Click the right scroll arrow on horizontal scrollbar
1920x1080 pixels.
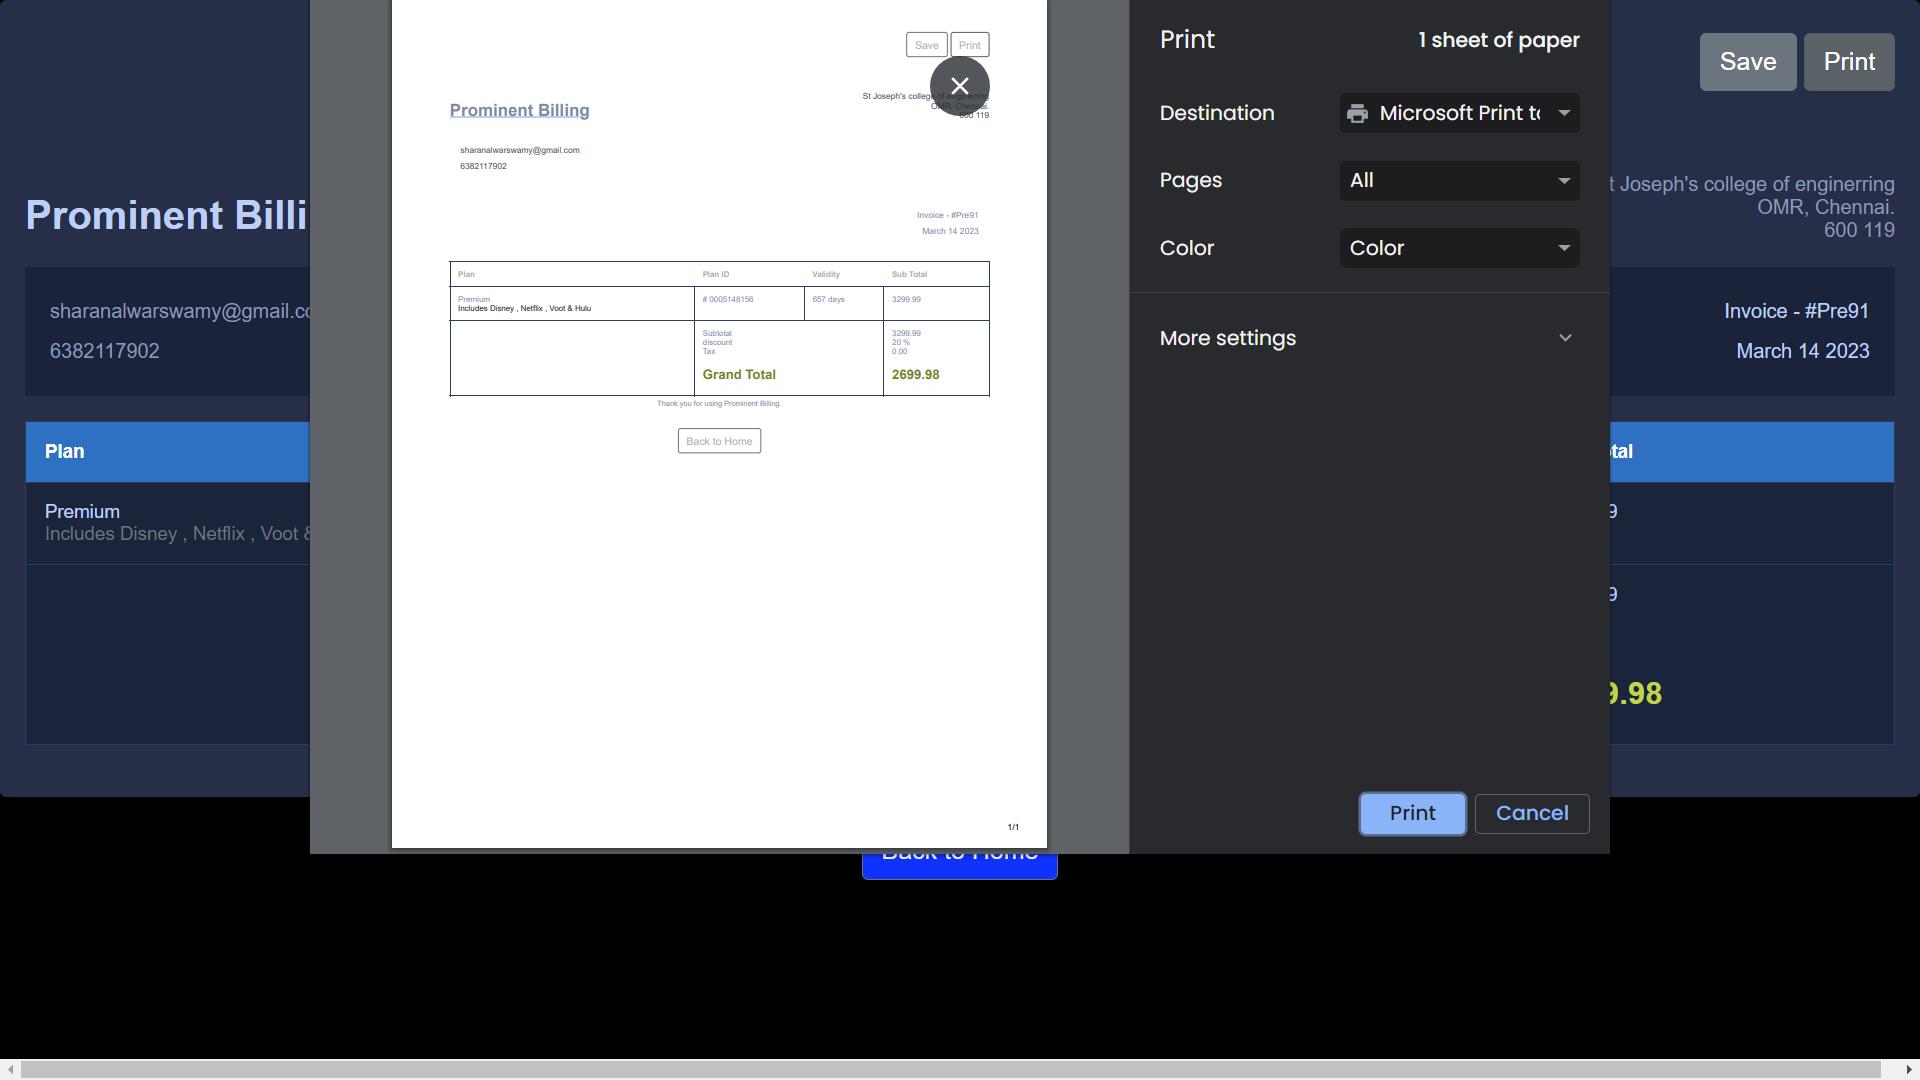(1909, 1069)
